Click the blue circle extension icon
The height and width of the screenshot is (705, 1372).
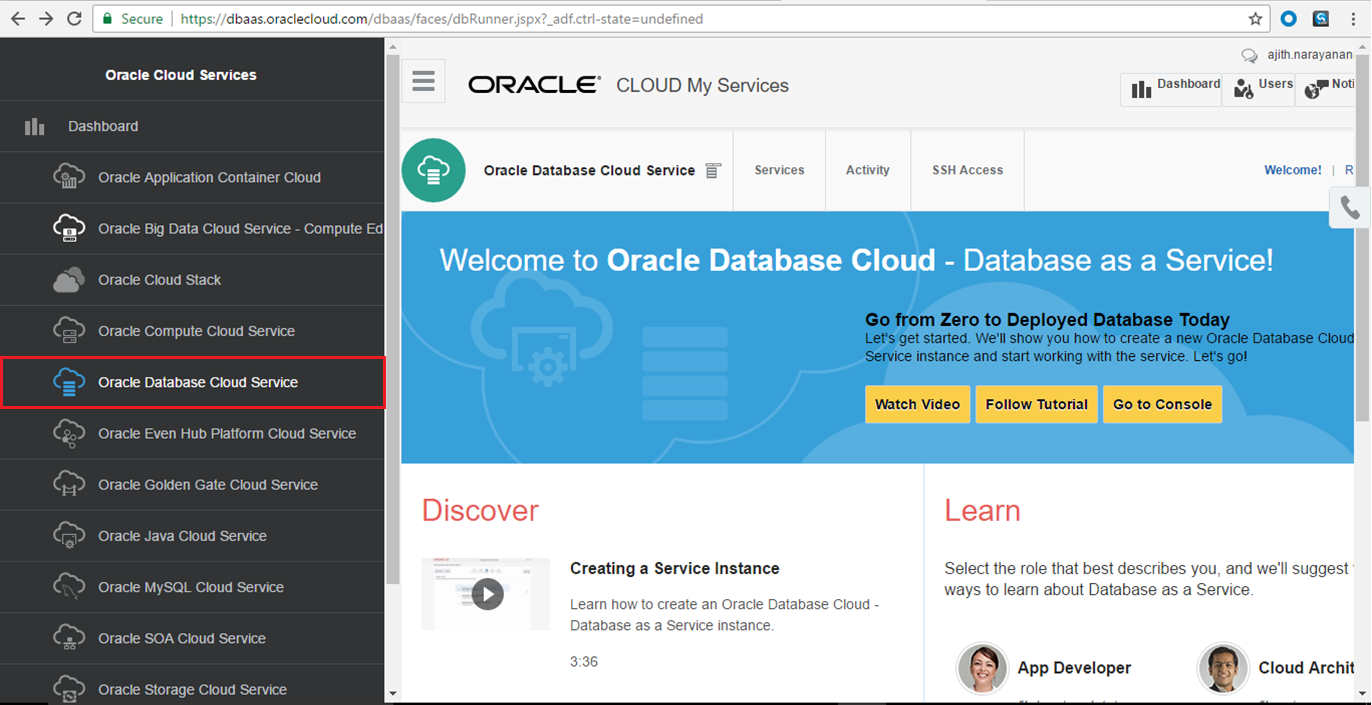(x=1289, y=19)
